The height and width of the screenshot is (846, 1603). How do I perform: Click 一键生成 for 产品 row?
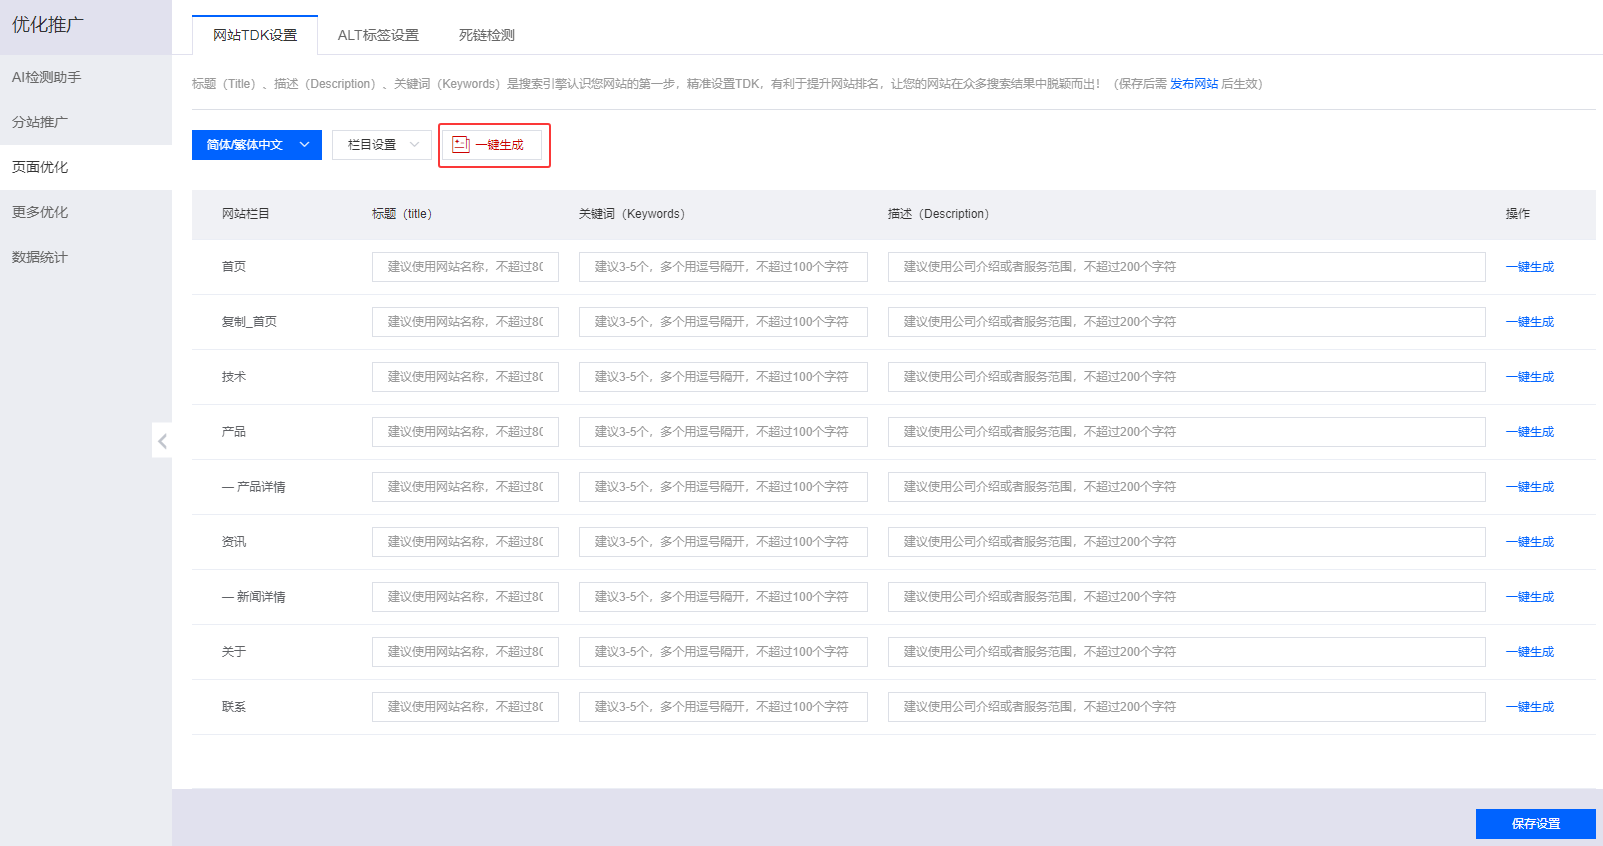pyautogui.click(x=1530, y=432)
